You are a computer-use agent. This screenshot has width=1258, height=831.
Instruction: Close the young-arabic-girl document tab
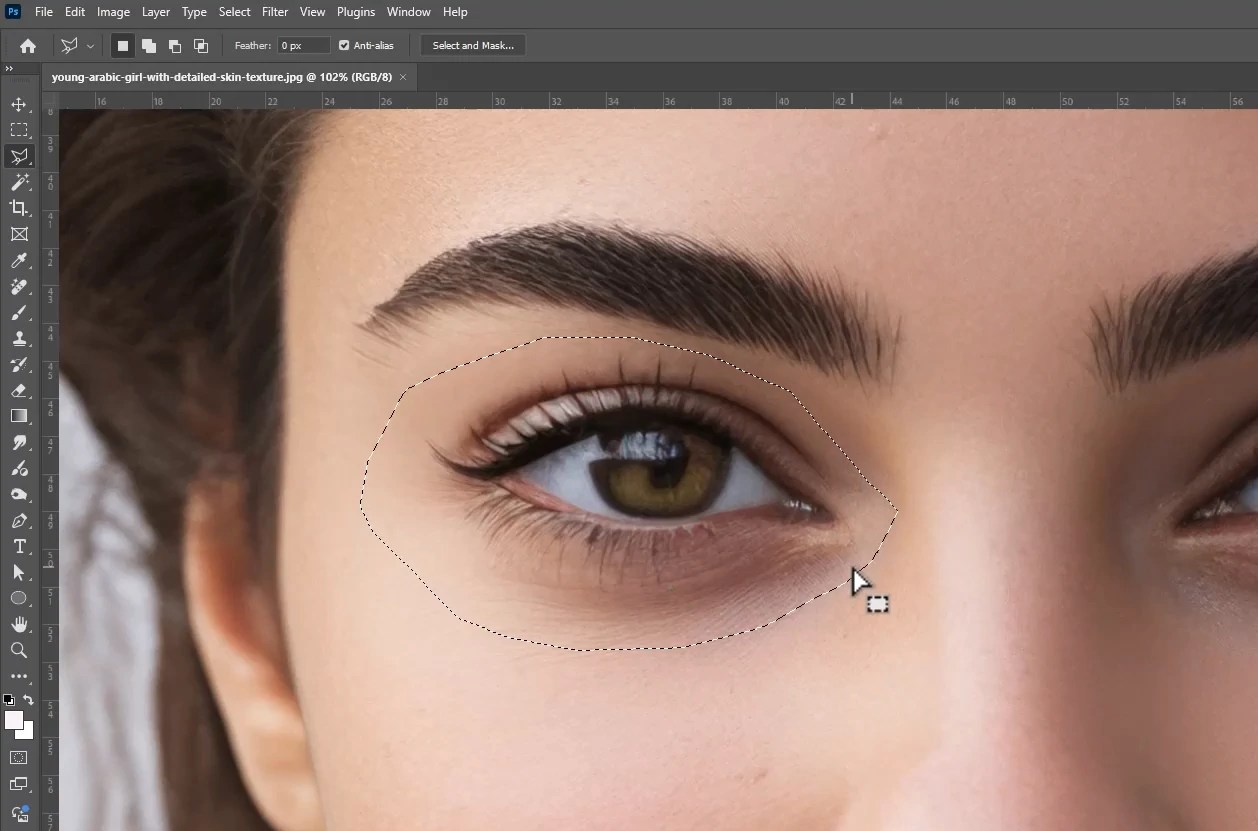(402, 76)
